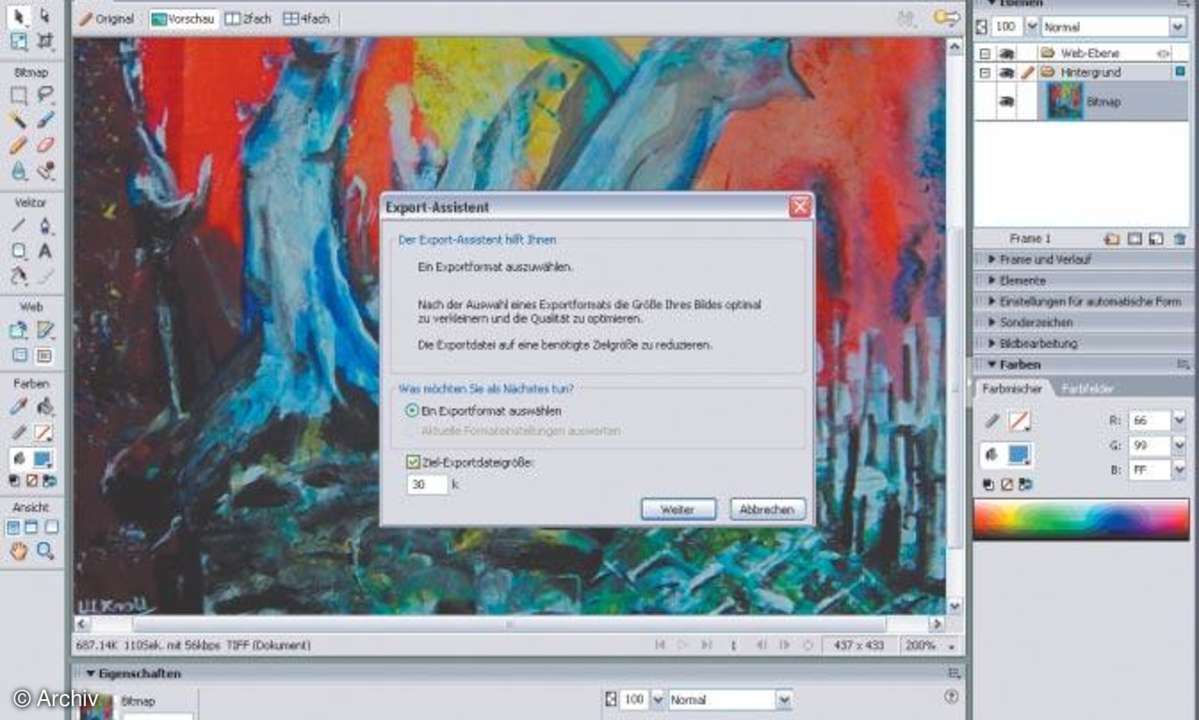Open the 200% zoom level dropdown
This screenshot has width=1199, height=720.
951,646
